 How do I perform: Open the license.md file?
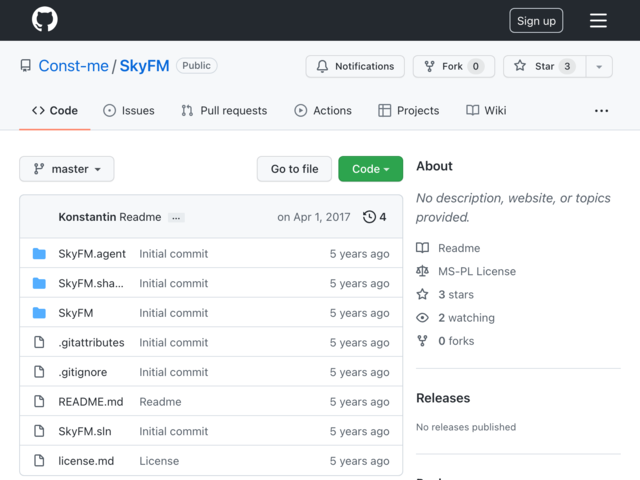click(86, 461)
